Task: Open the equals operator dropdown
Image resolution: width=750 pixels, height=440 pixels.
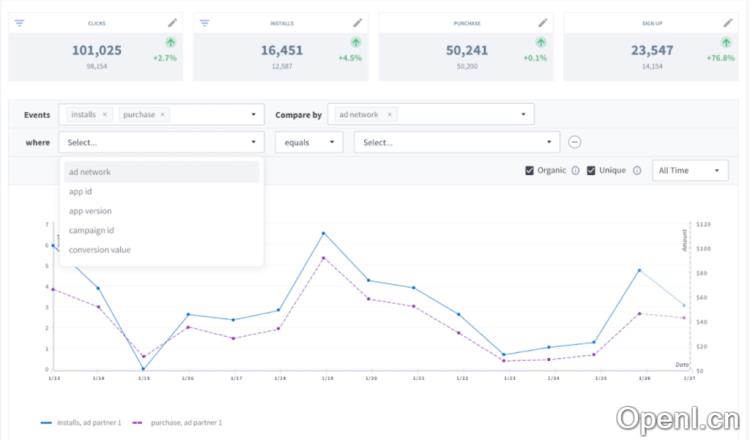Action: click(x=308, y=142)
